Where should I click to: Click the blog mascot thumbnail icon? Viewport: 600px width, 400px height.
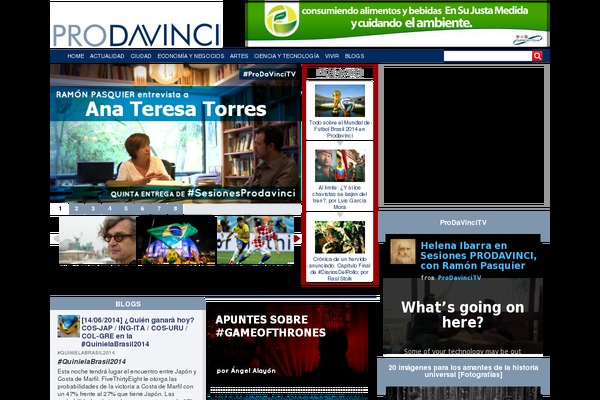click(x=68, y=326)
